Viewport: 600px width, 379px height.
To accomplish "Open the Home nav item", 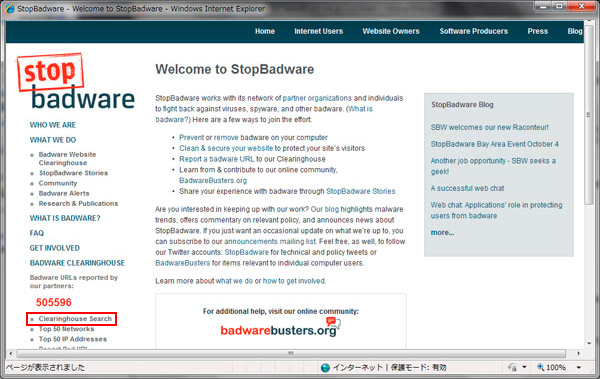I will tap(265, 31).
